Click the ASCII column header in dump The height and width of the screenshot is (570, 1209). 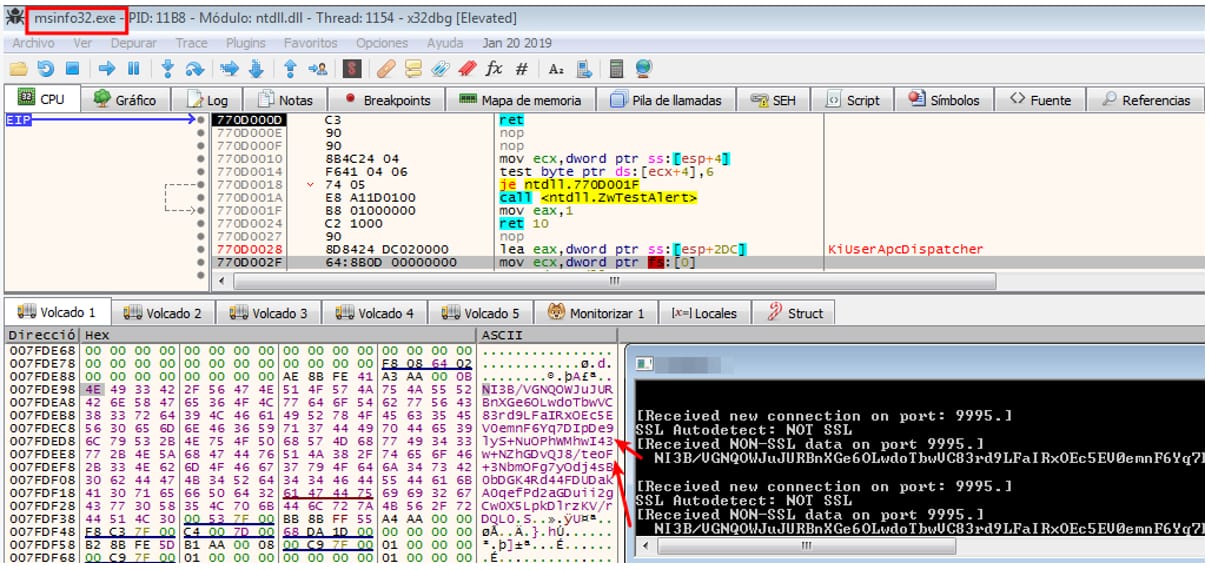pos(547,335)
